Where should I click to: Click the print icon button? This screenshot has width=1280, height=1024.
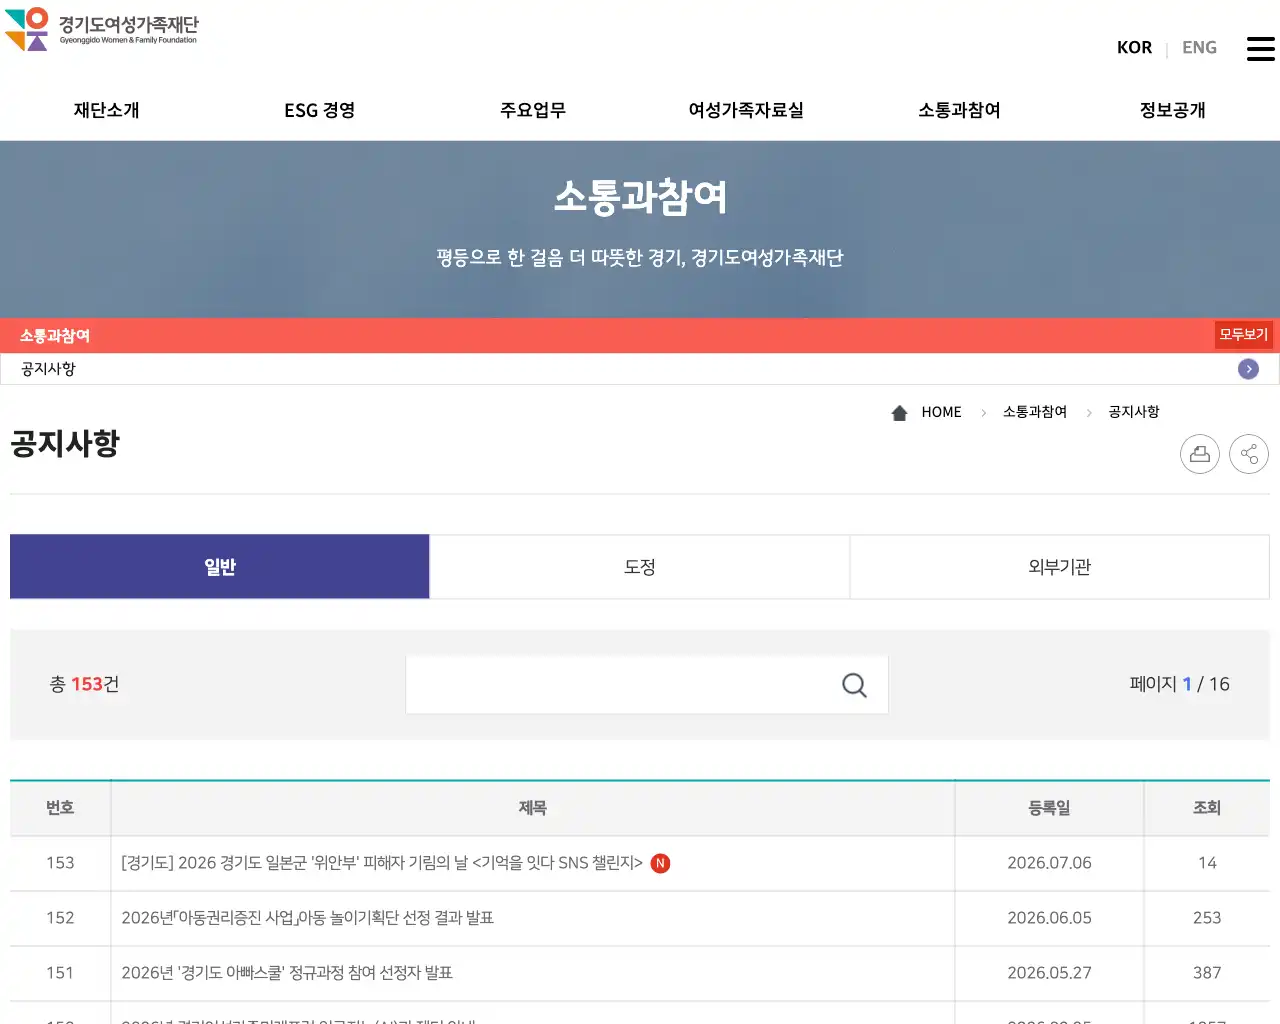1200,454
